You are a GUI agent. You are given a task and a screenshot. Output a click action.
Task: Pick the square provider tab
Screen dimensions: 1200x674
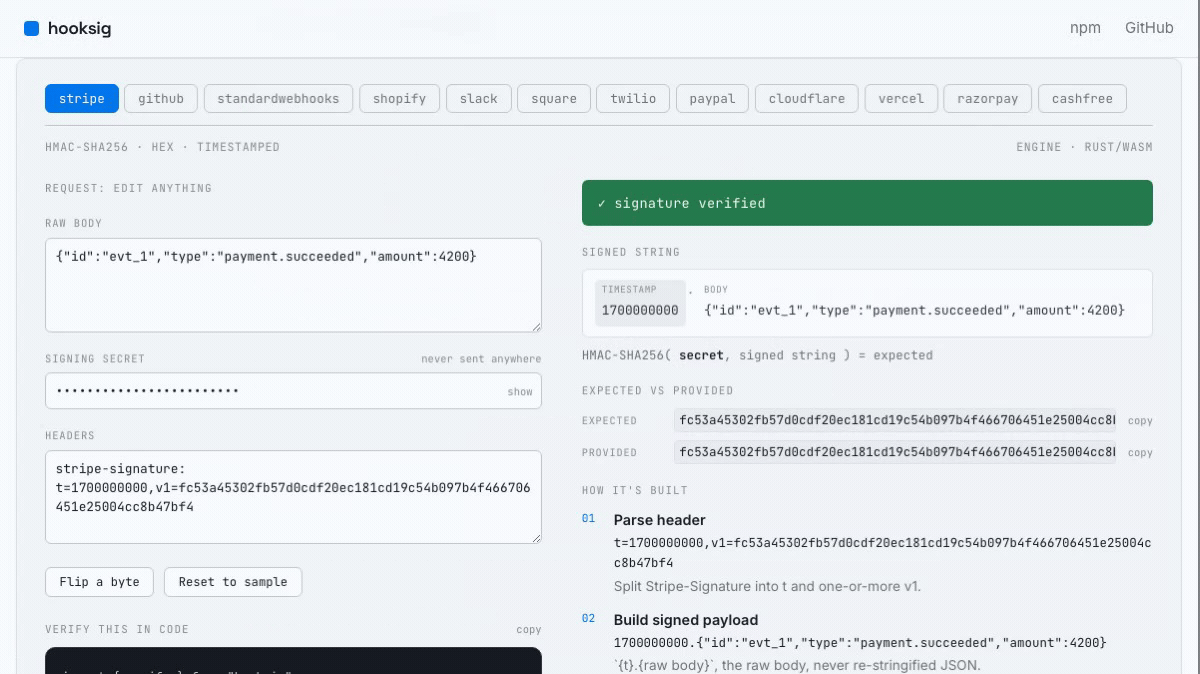point(554,99)
